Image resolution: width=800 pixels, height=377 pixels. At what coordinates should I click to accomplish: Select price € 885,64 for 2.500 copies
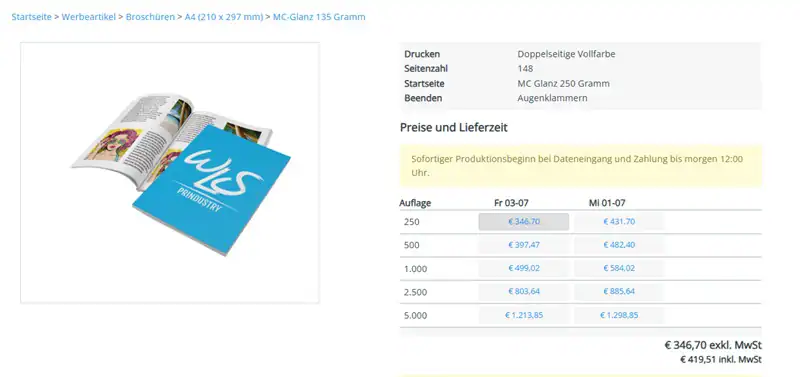(619, 292)
